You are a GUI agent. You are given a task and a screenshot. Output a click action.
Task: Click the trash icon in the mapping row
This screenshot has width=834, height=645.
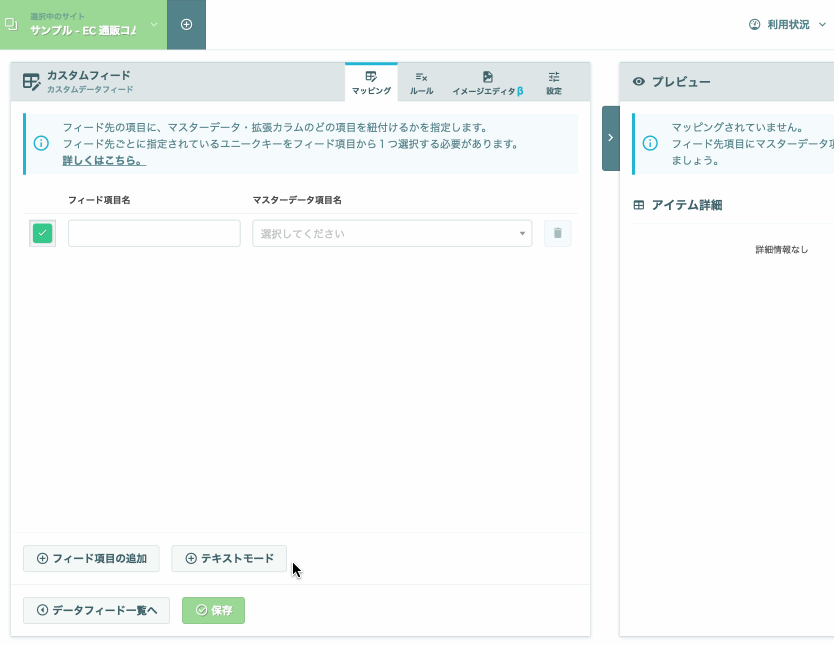pyautogui.click(x=558, y=233)
